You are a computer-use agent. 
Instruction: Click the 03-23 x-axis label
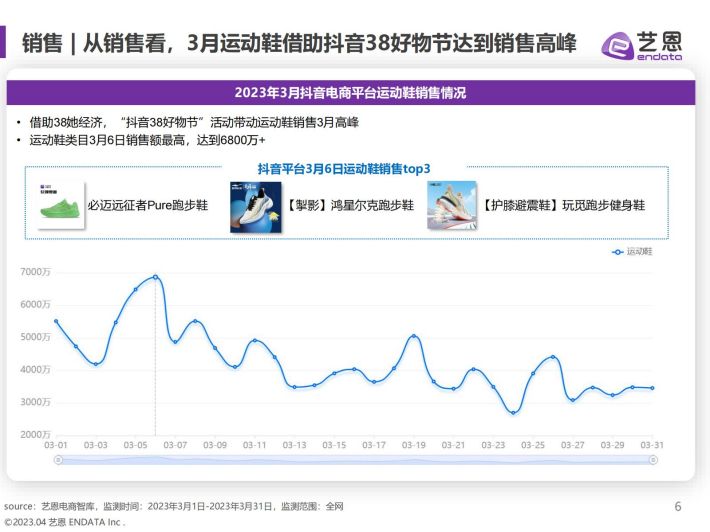[493, 445]
